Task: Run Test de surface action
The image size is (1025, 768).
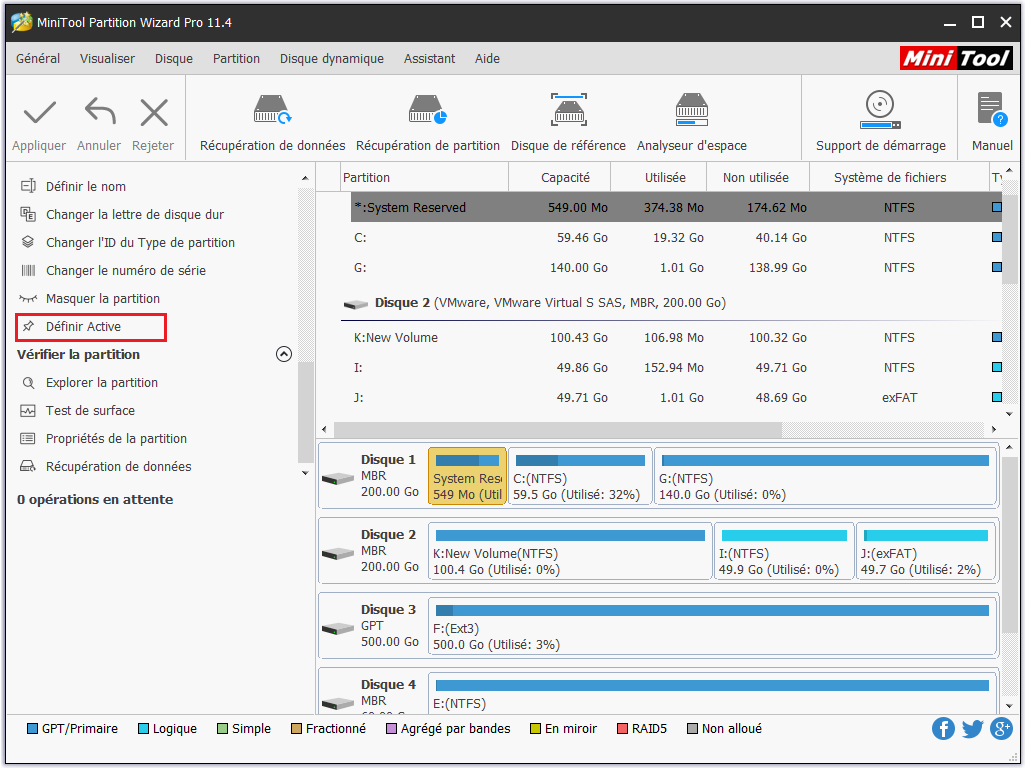Action: coord(90,411)
